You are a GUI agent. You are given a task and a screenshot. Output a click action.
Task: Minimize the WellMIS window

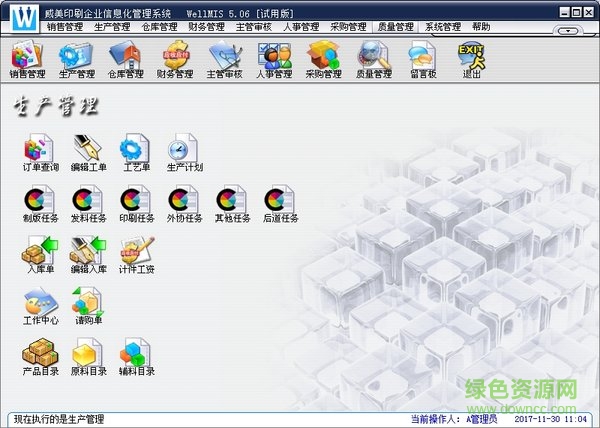click(x=564, y=12)
